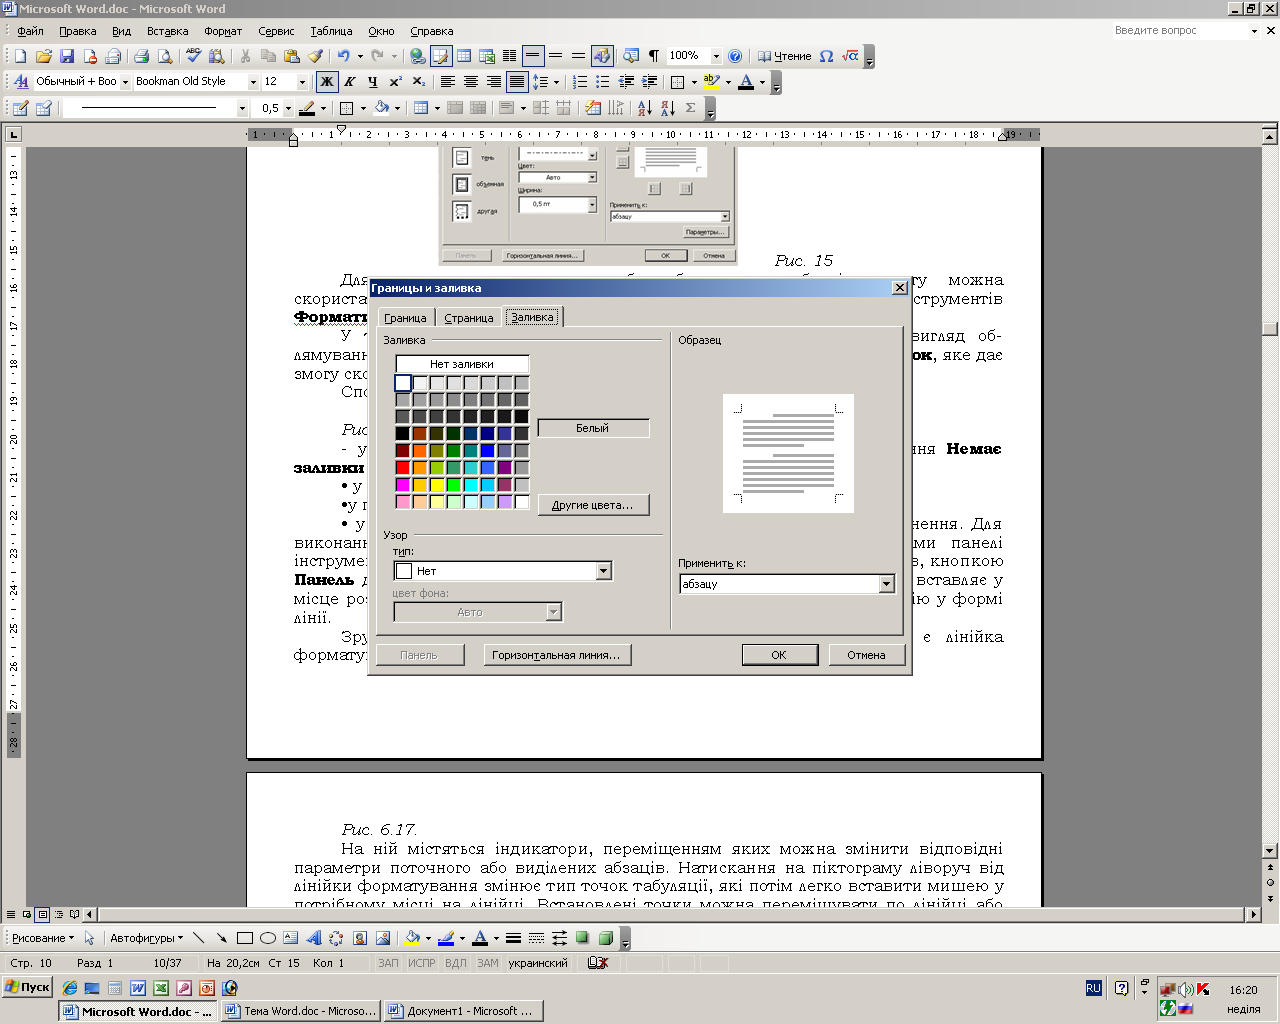
Task: Open the Файл menu
Action: 30,31
